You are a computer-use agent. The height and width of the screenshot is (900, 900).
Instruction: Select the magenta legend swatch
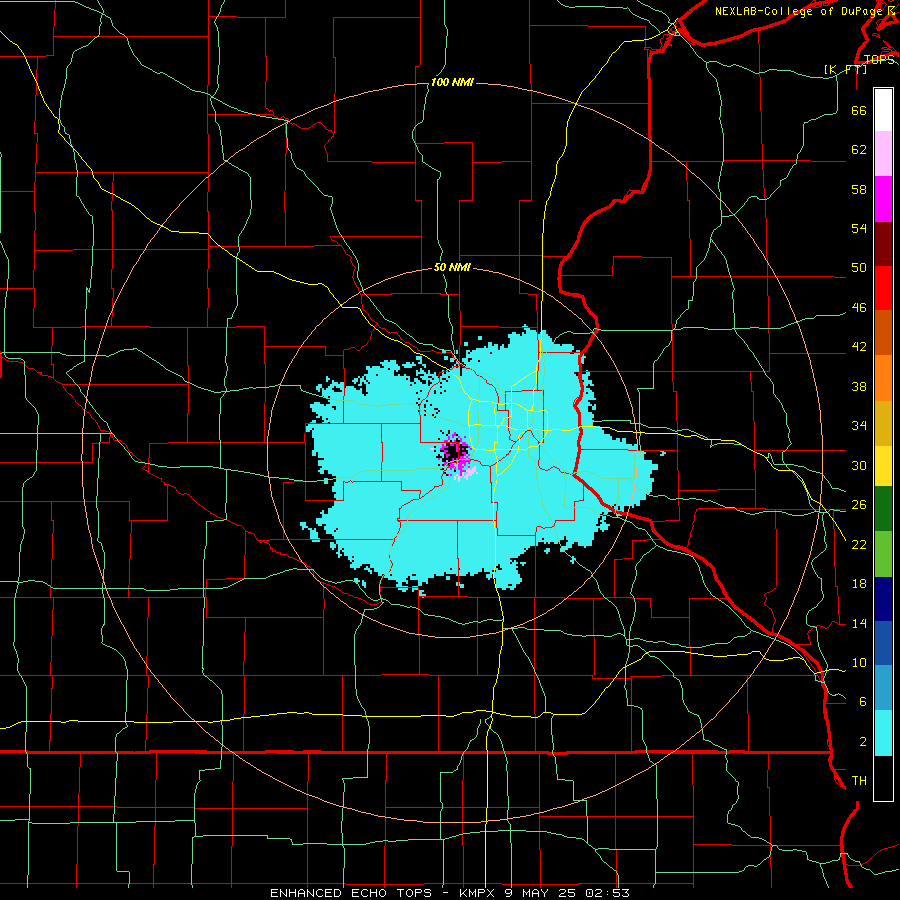883,199
